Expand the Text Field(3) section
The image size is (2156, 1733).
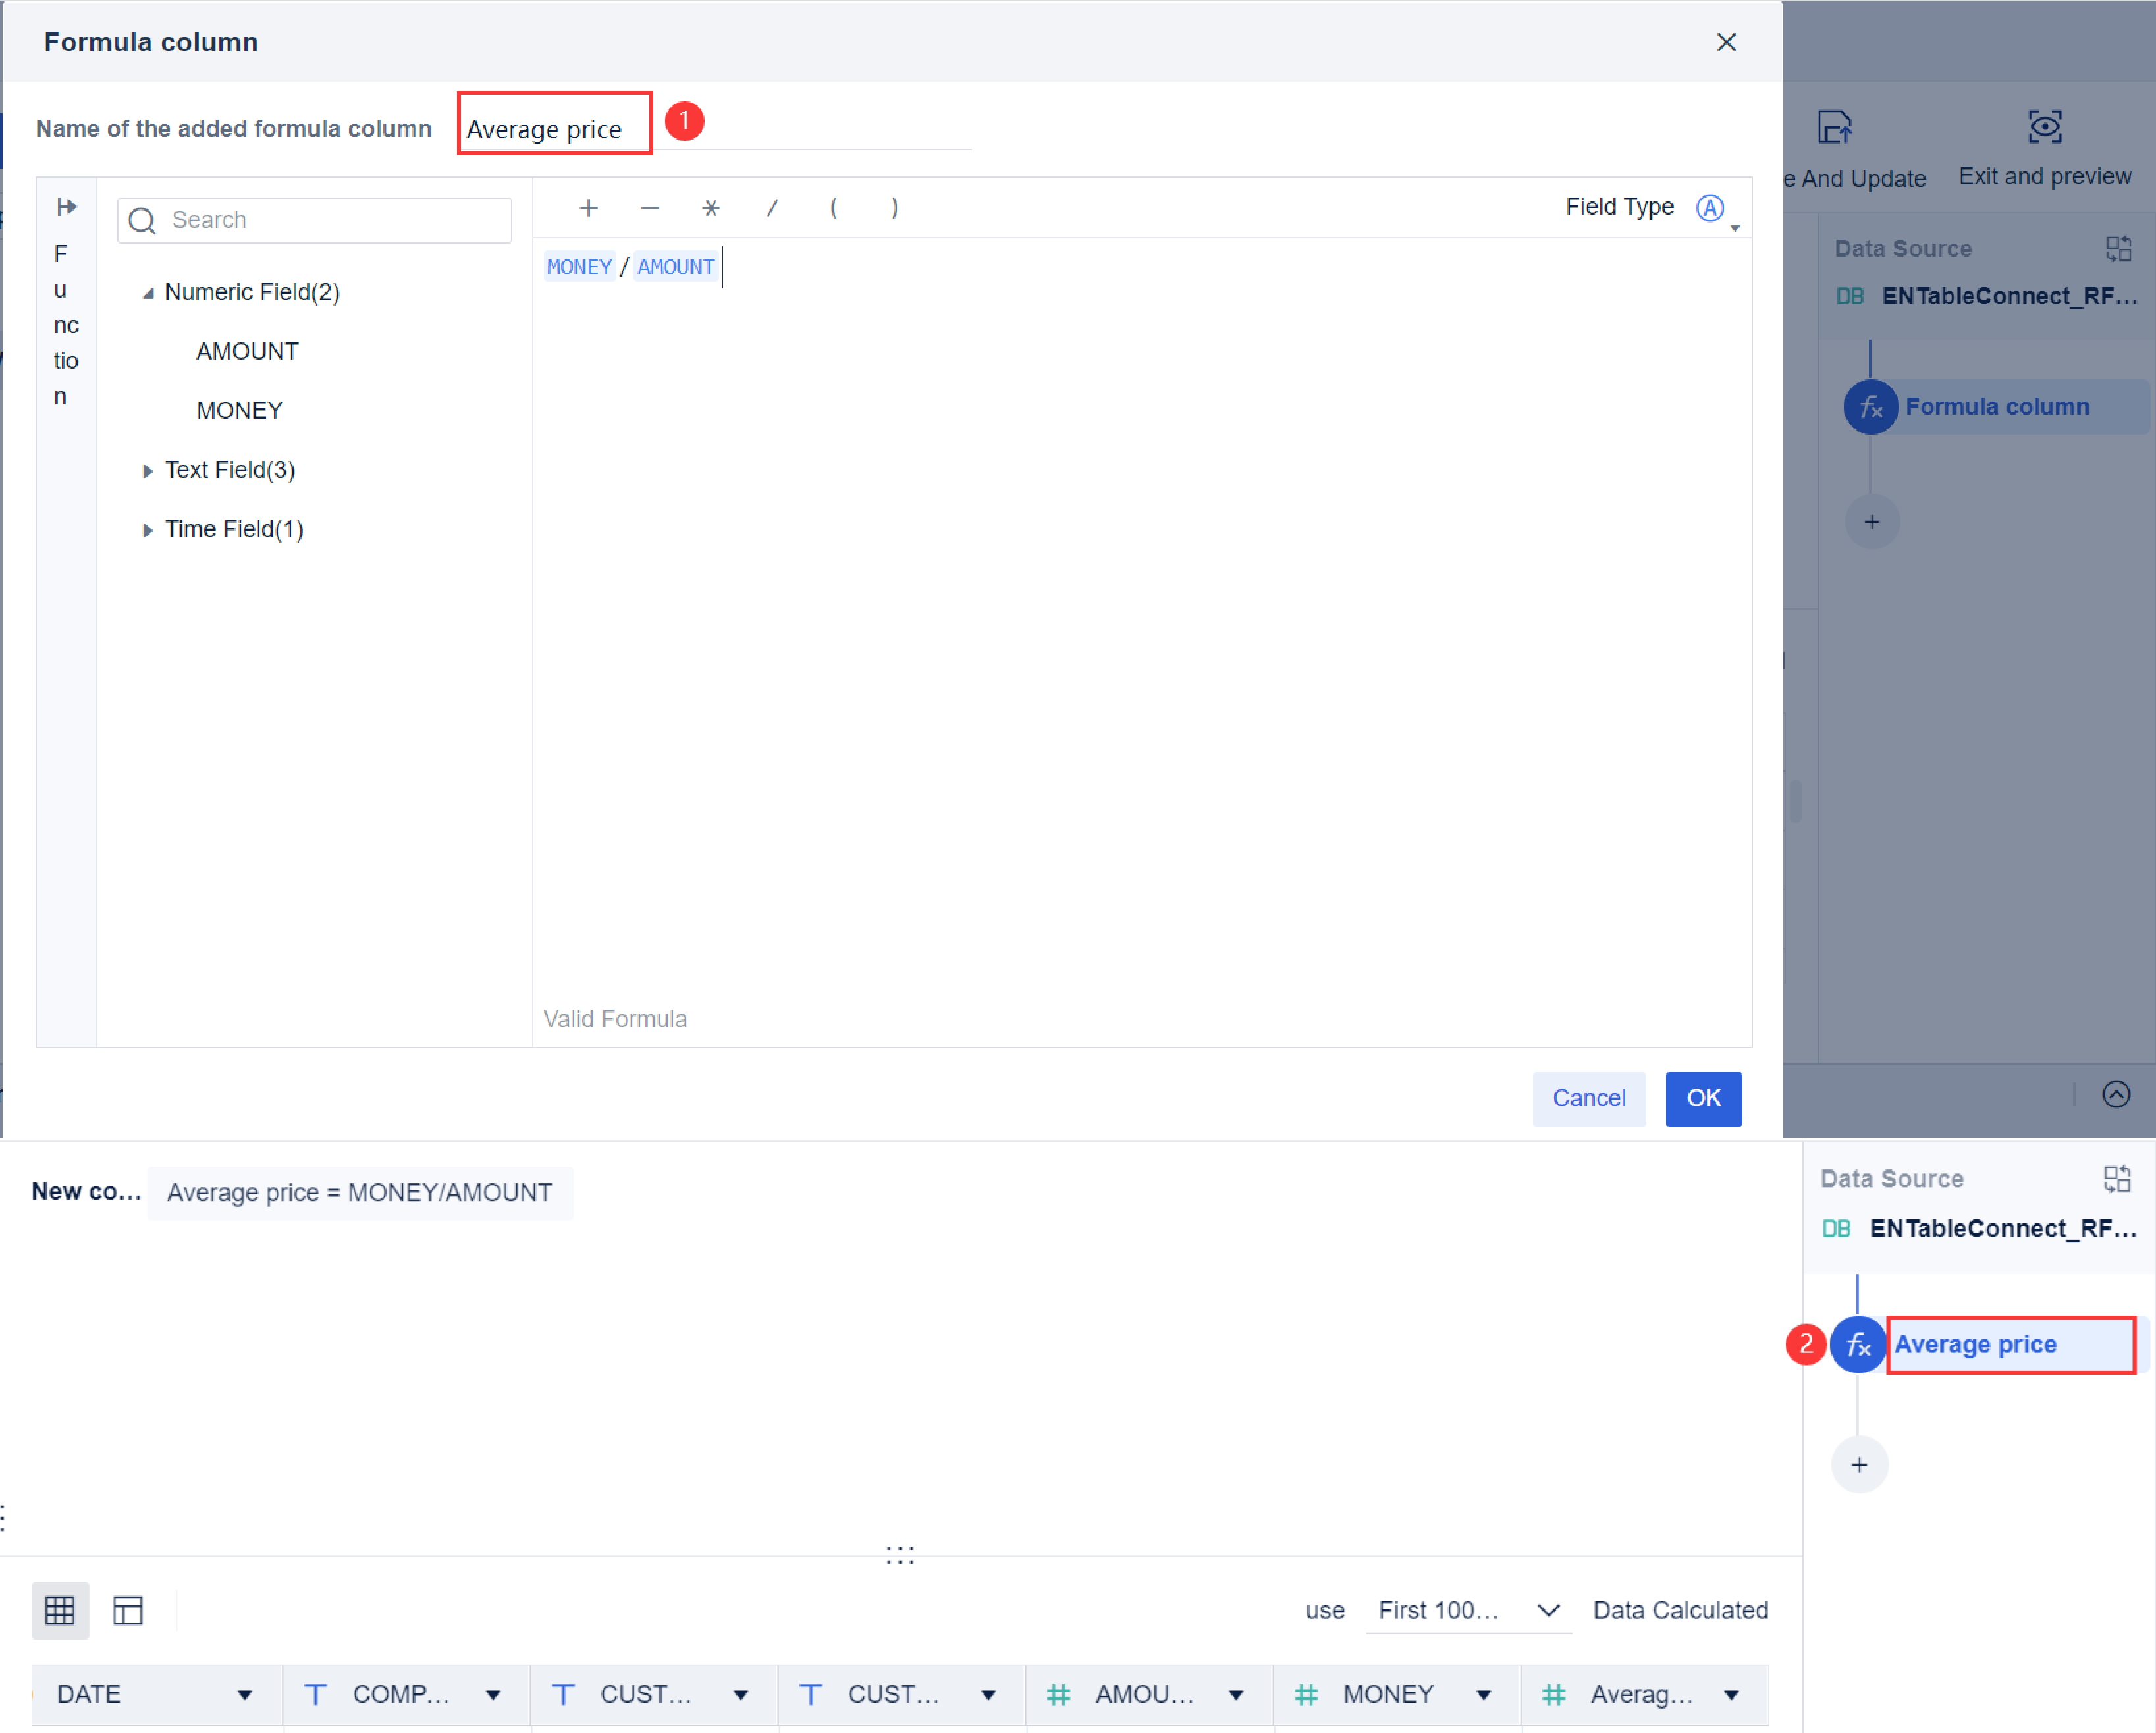click(x=148, y=470)
